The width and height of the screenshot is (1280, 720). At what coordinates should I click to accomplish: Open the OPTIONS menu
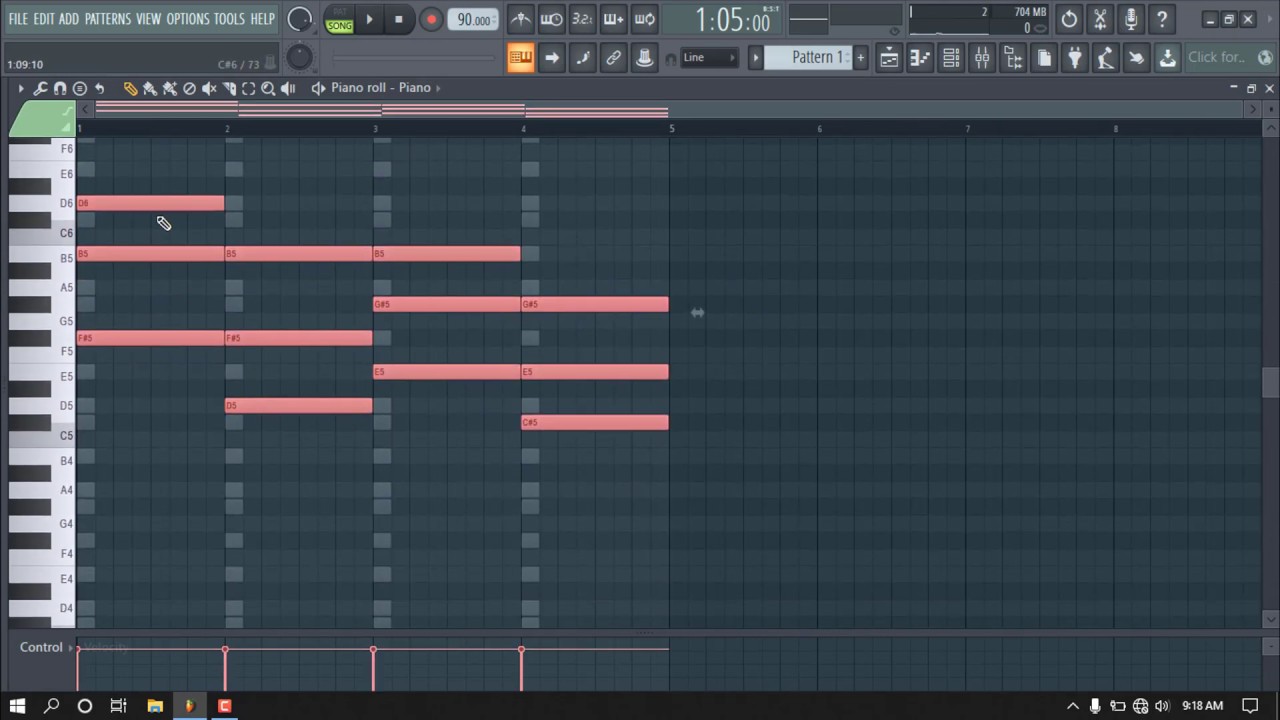pos(188,19)
